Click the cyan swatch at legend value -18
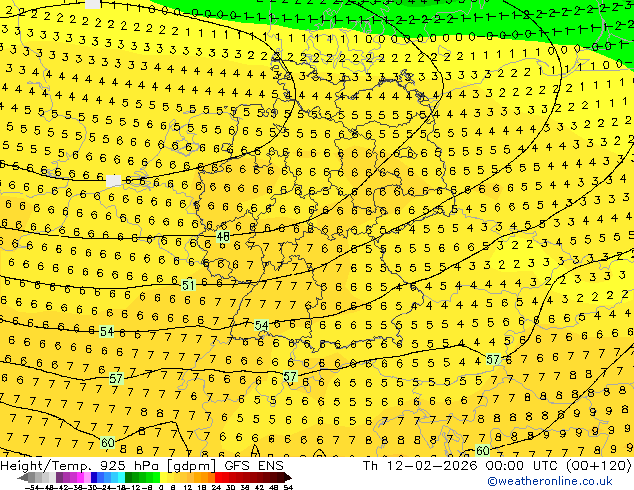The image size is (634, 490). (x=121, y=478)
